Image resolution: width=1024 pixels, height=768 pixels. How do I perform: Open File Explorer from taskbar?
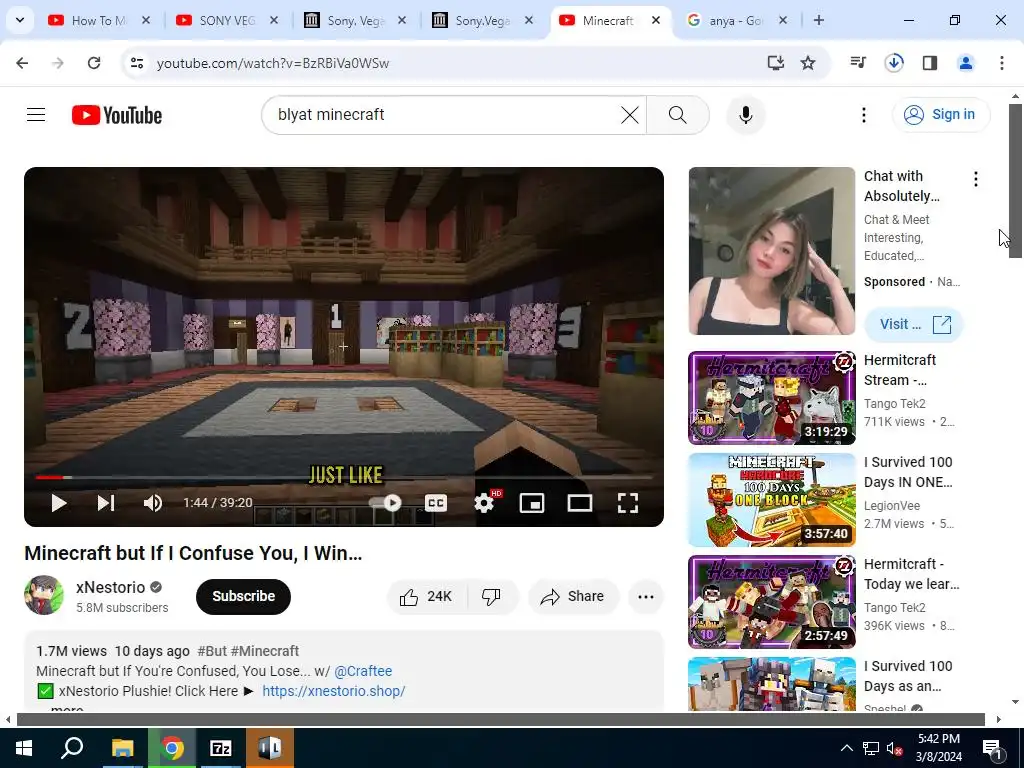click(x=122, y=748)
